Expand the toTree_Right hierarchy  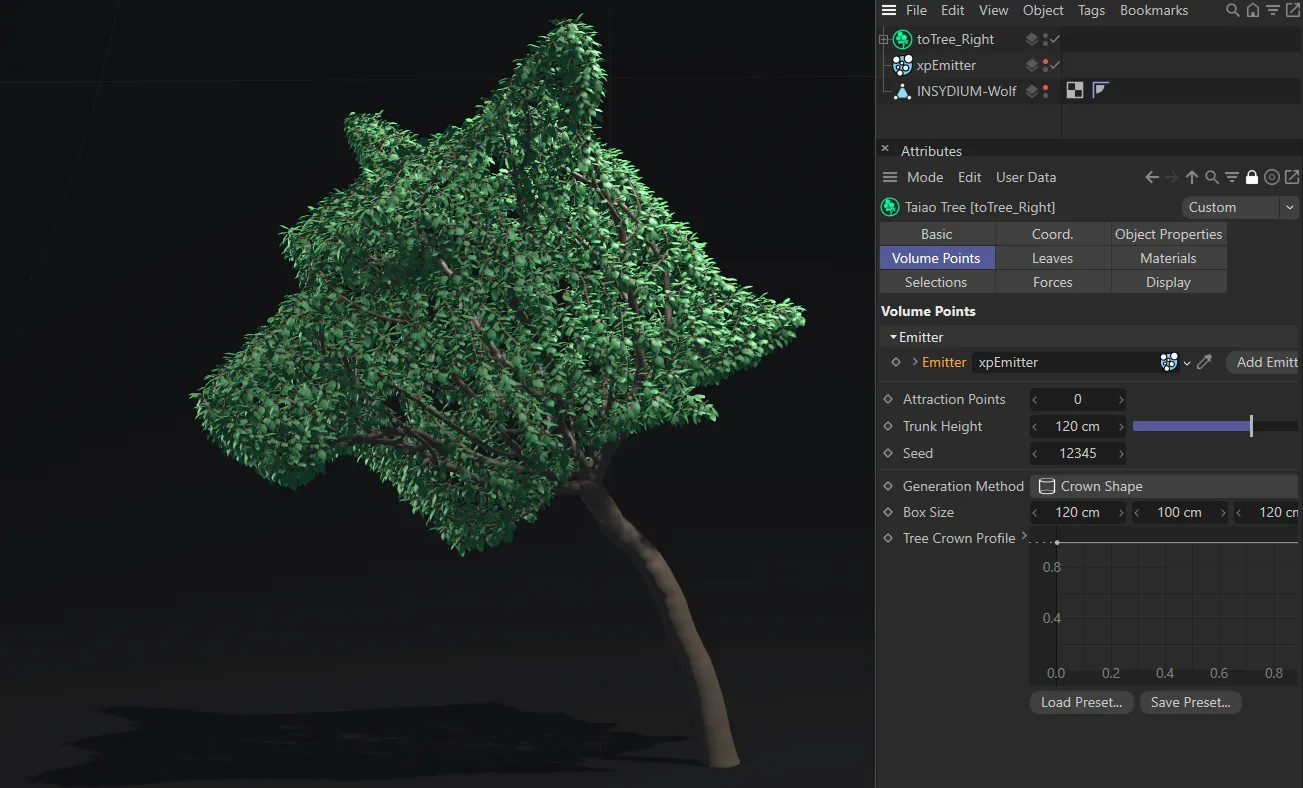(883, 39)
